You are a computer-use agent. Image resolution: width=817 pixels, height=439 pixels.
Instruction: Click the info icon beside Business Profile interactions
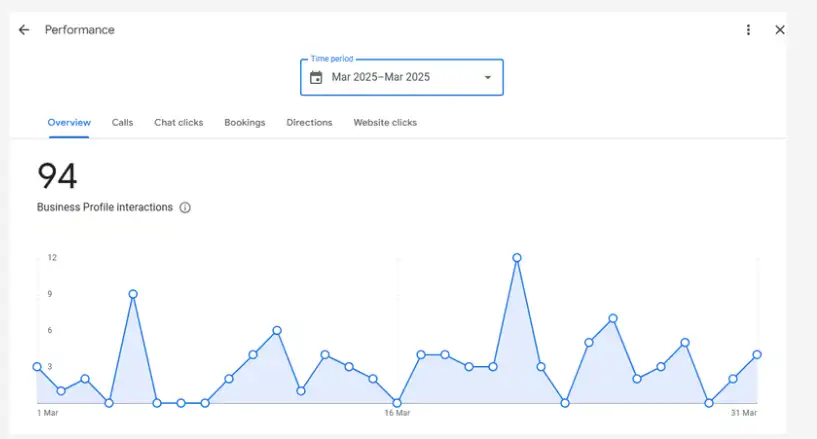click(185, 208)
